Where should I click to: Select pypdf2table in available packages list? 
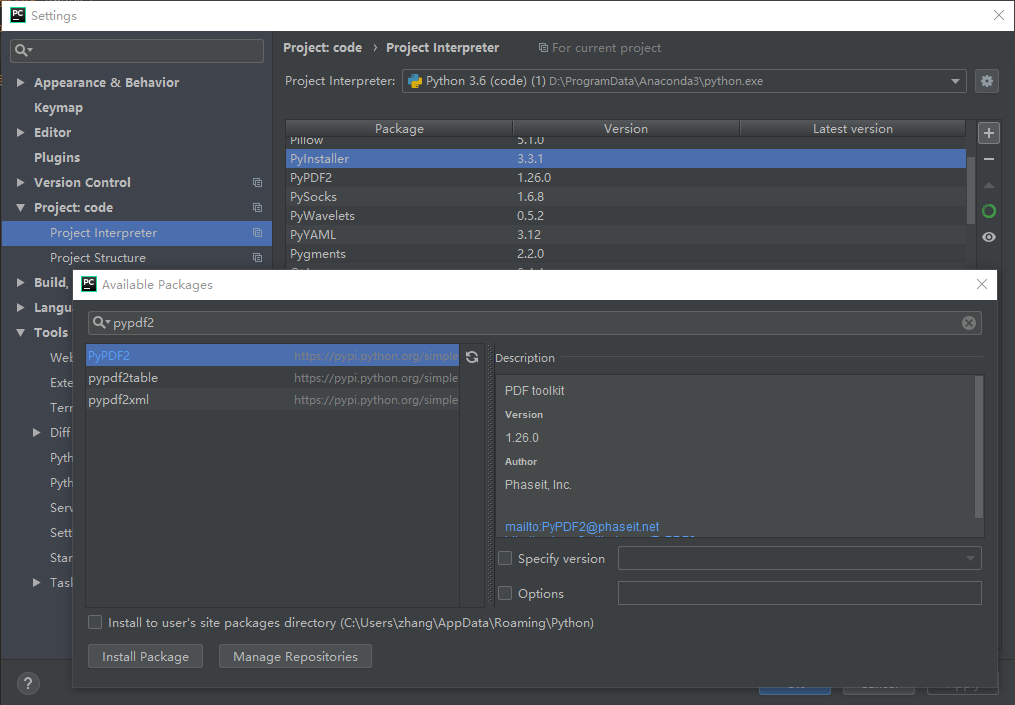[273, 377]
